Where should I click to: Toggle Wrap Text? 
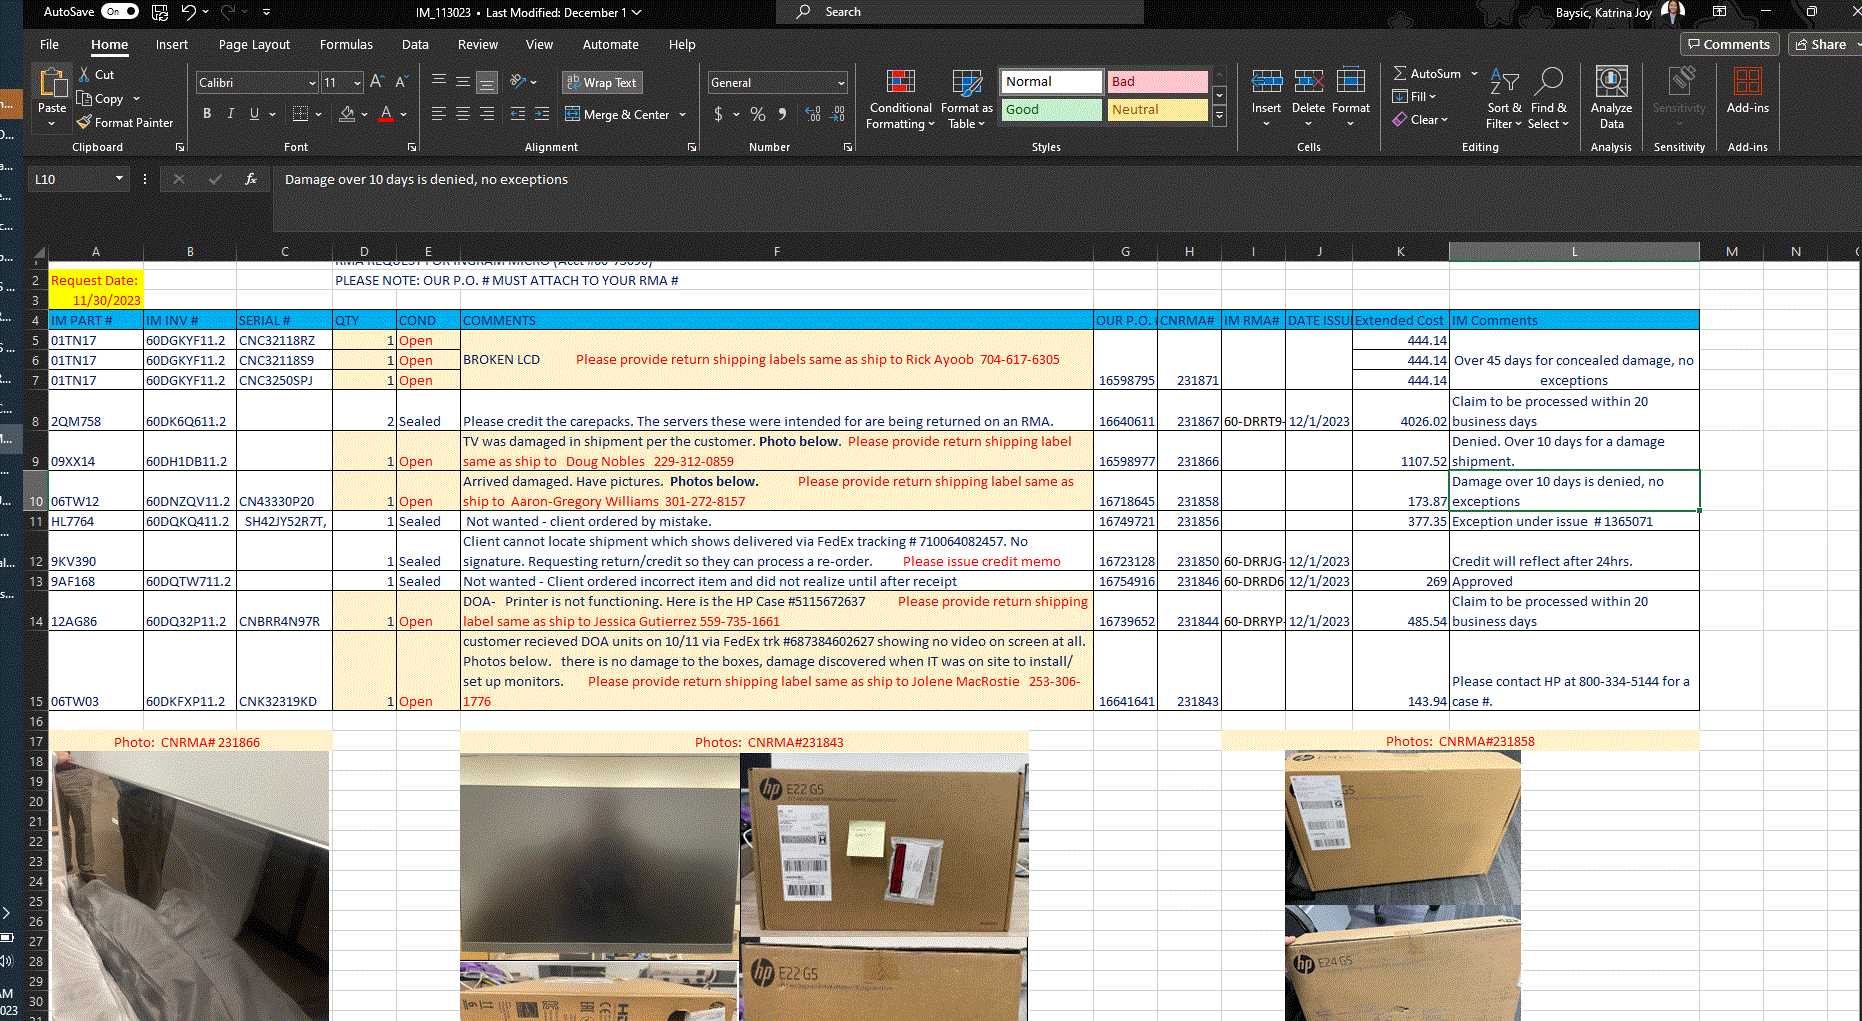[x=601, y=83]
